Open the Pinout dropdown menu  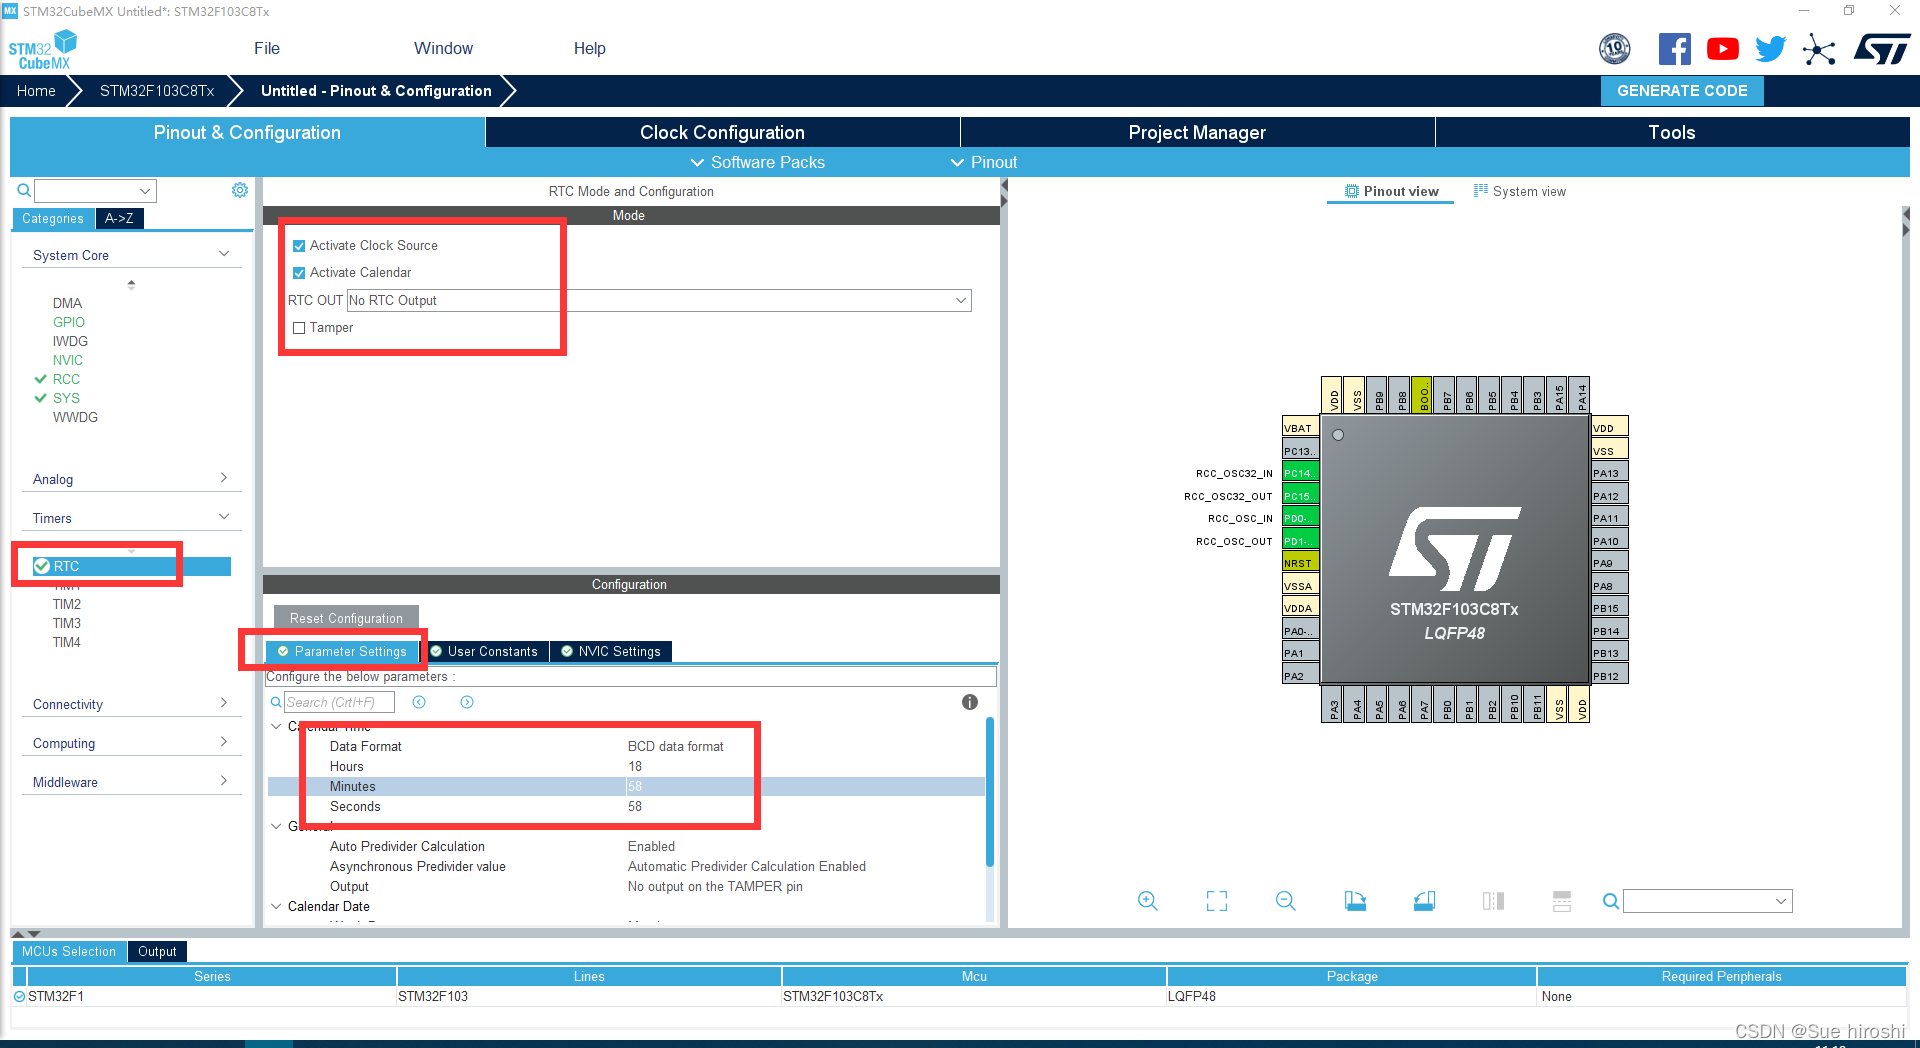(x=983, y=162)
